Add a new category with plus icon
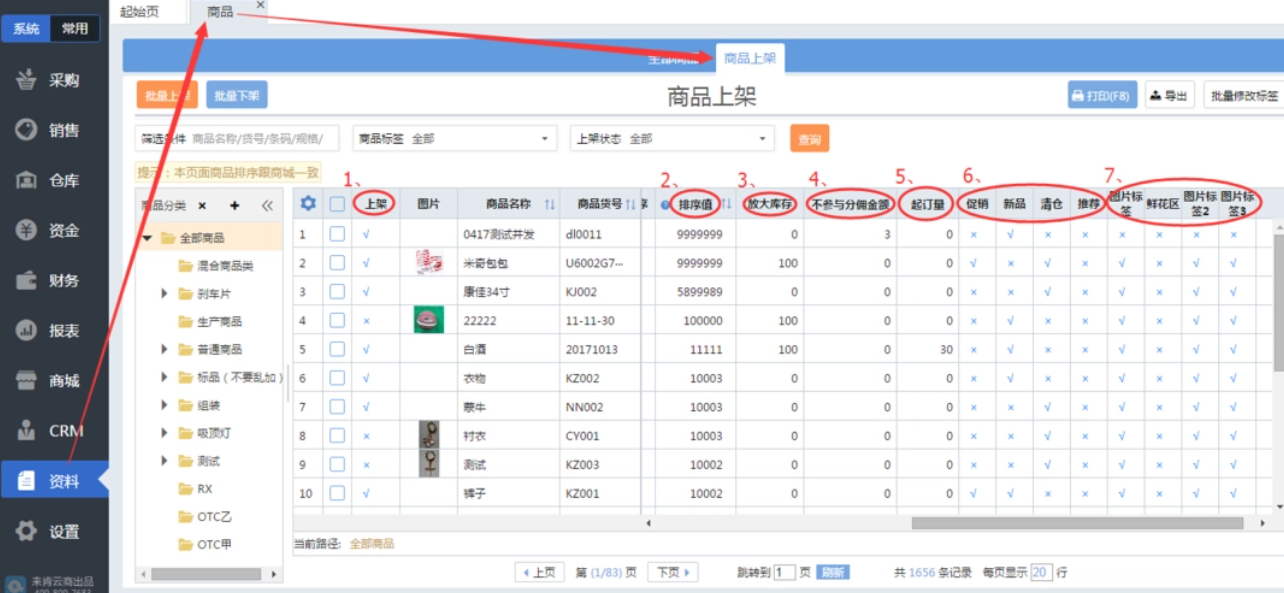This screenshot has width=1284, height=593. tap(235, 205)
